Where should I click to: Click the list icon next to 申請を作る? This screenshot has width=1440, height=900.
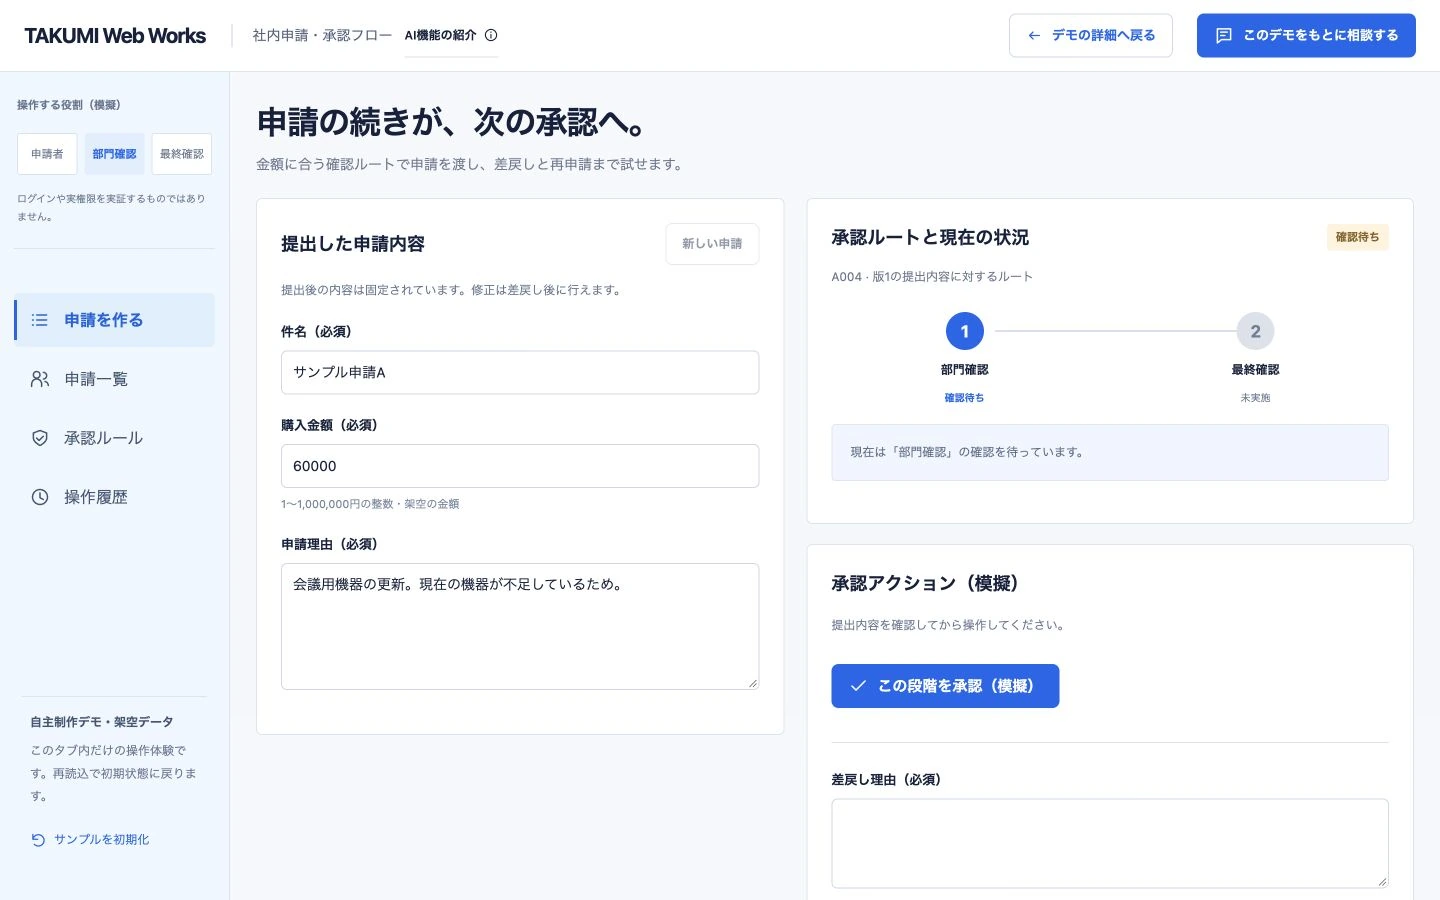tap(40, 320)
